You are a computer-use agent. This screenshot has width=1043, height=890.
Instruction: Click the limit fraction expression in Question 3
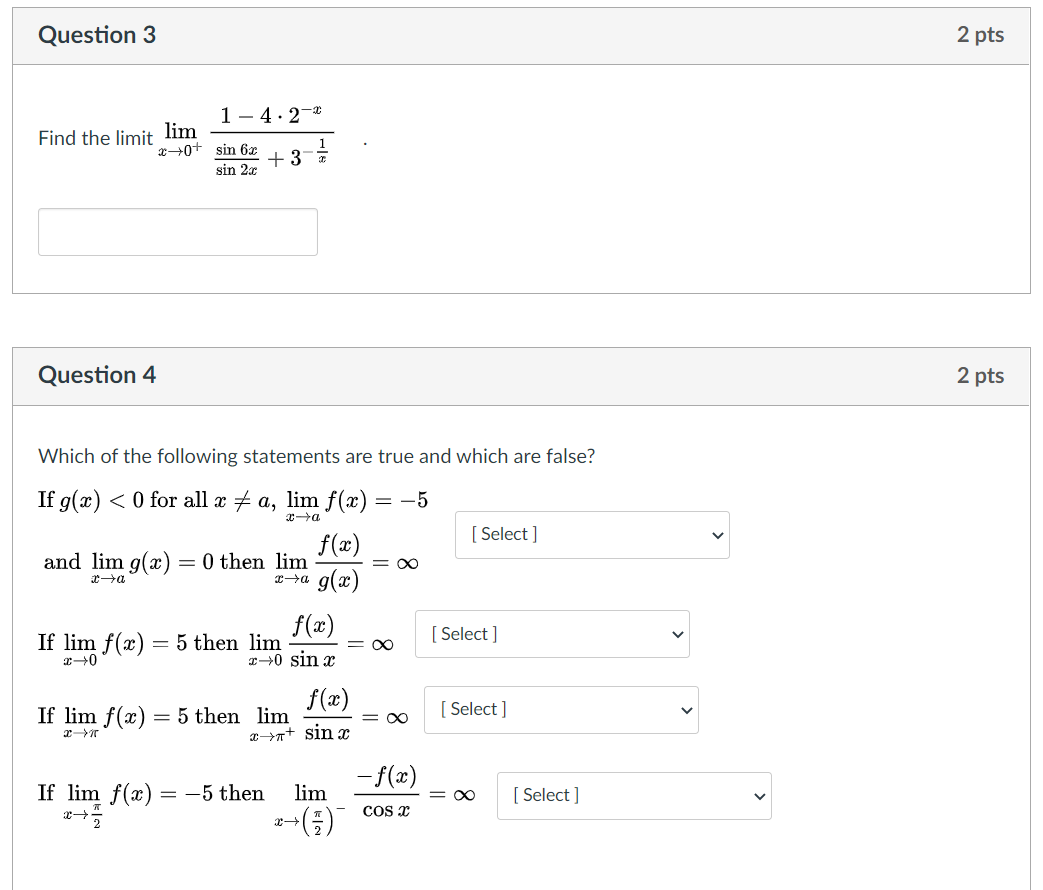tap(246, 140)
